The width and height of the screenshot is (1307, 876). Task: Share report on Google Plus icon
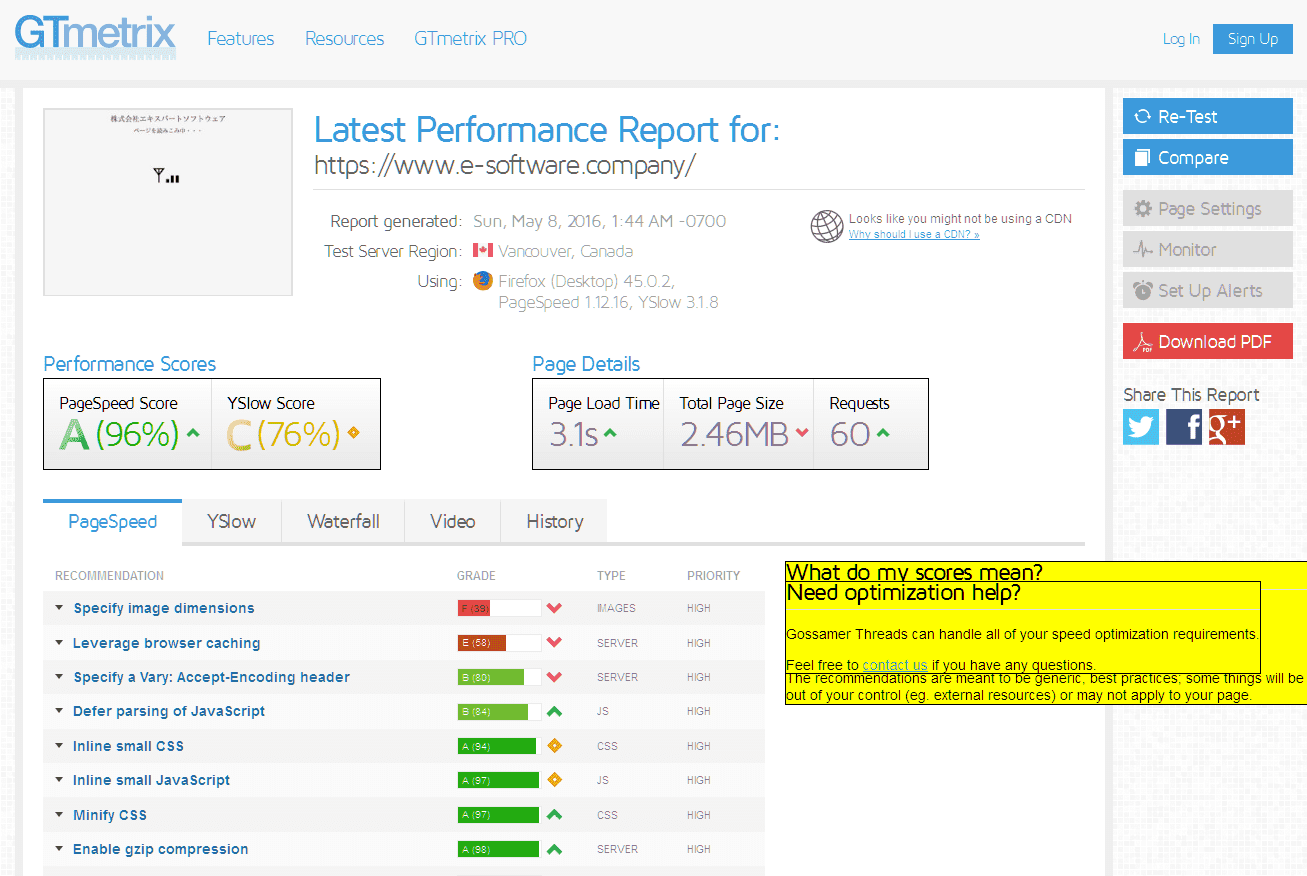tap(1226, 427)
